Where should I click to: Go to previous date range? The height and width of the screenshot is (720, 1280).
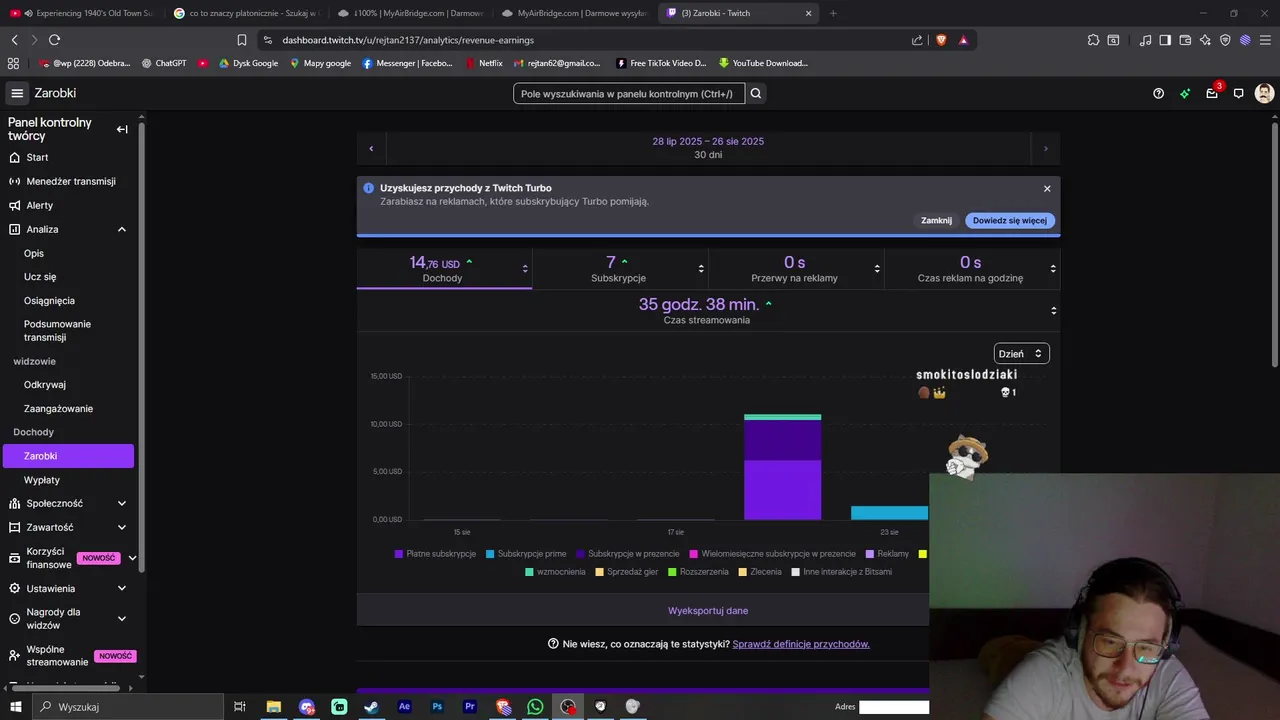[x=371, y=148]
